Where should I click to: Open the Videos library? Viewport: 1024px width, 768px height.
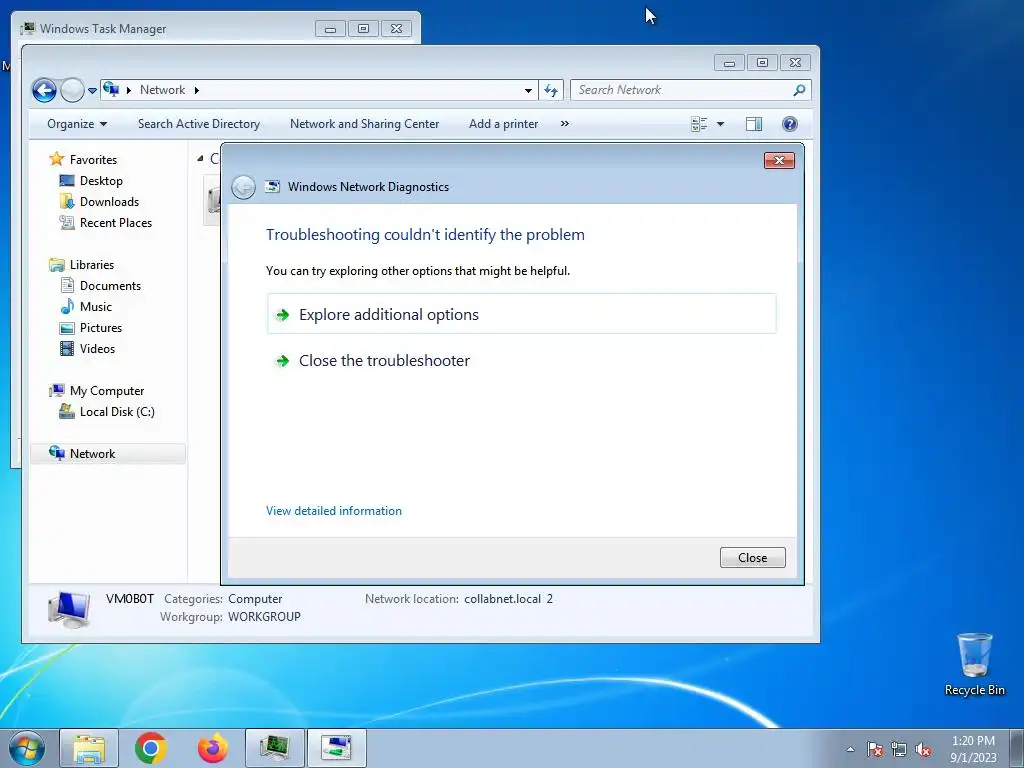(97, 349)
